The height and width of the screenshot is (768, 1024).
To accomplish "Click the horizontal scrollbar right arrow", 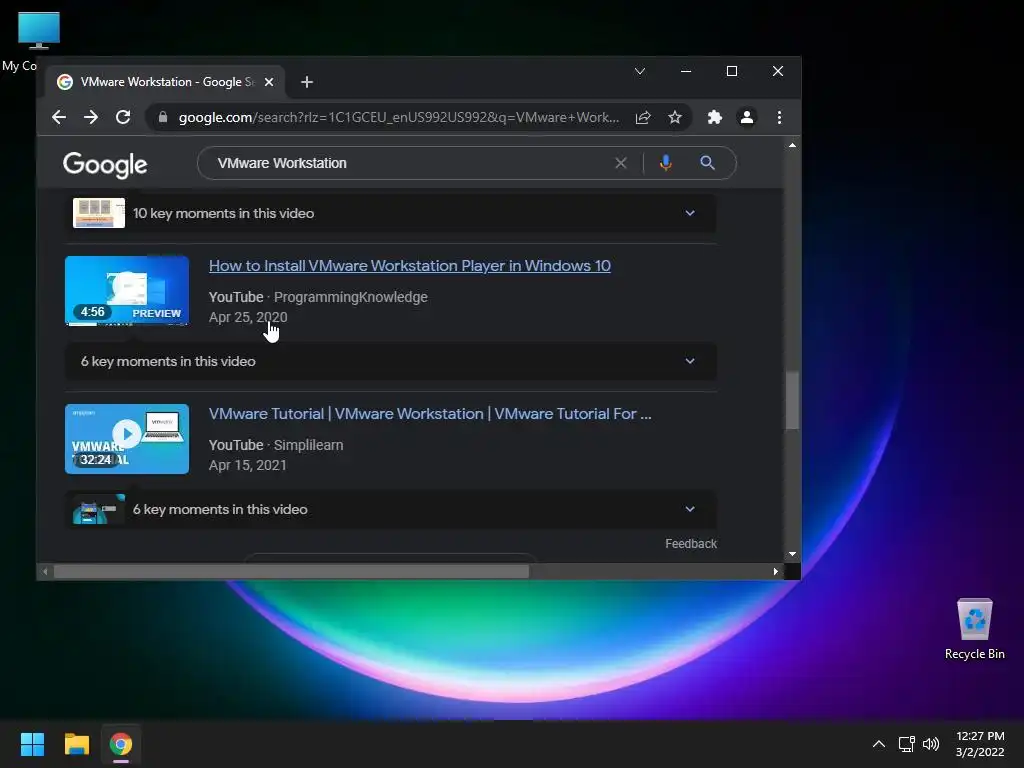I will (x=775, y=571).
